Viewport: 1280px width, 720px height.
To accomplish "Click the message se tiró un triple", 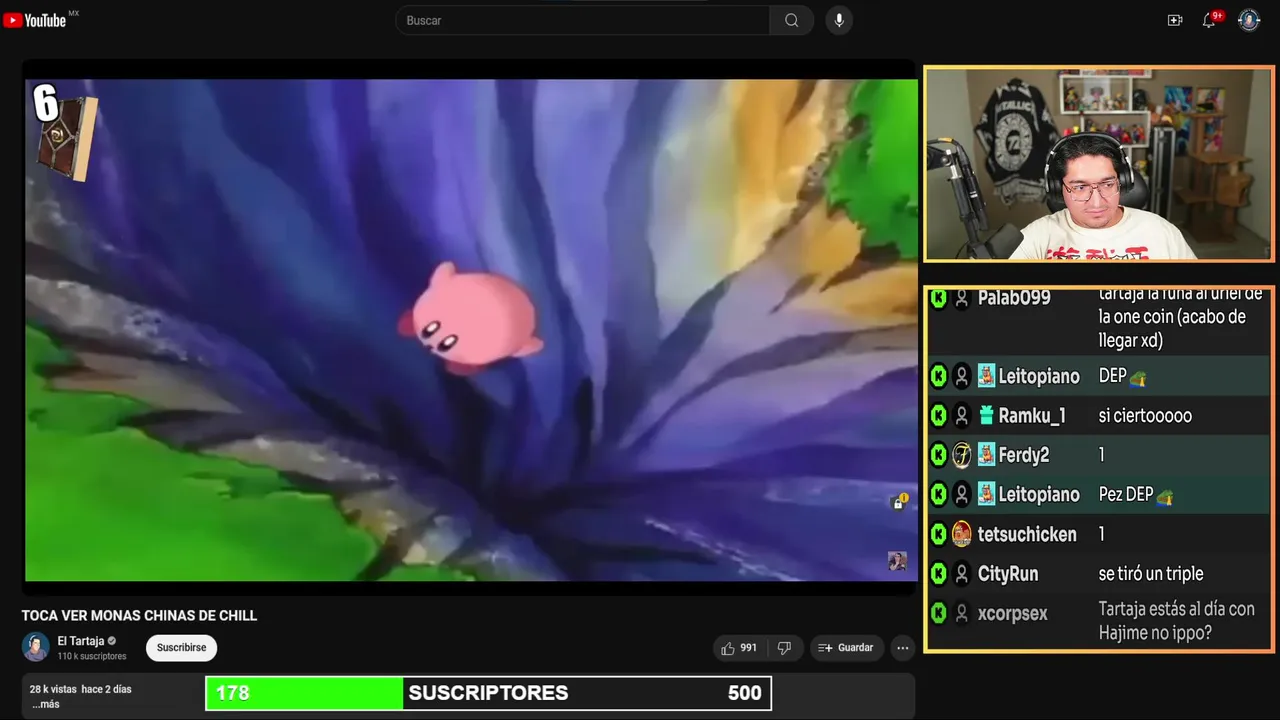I will pos(1151,574).
